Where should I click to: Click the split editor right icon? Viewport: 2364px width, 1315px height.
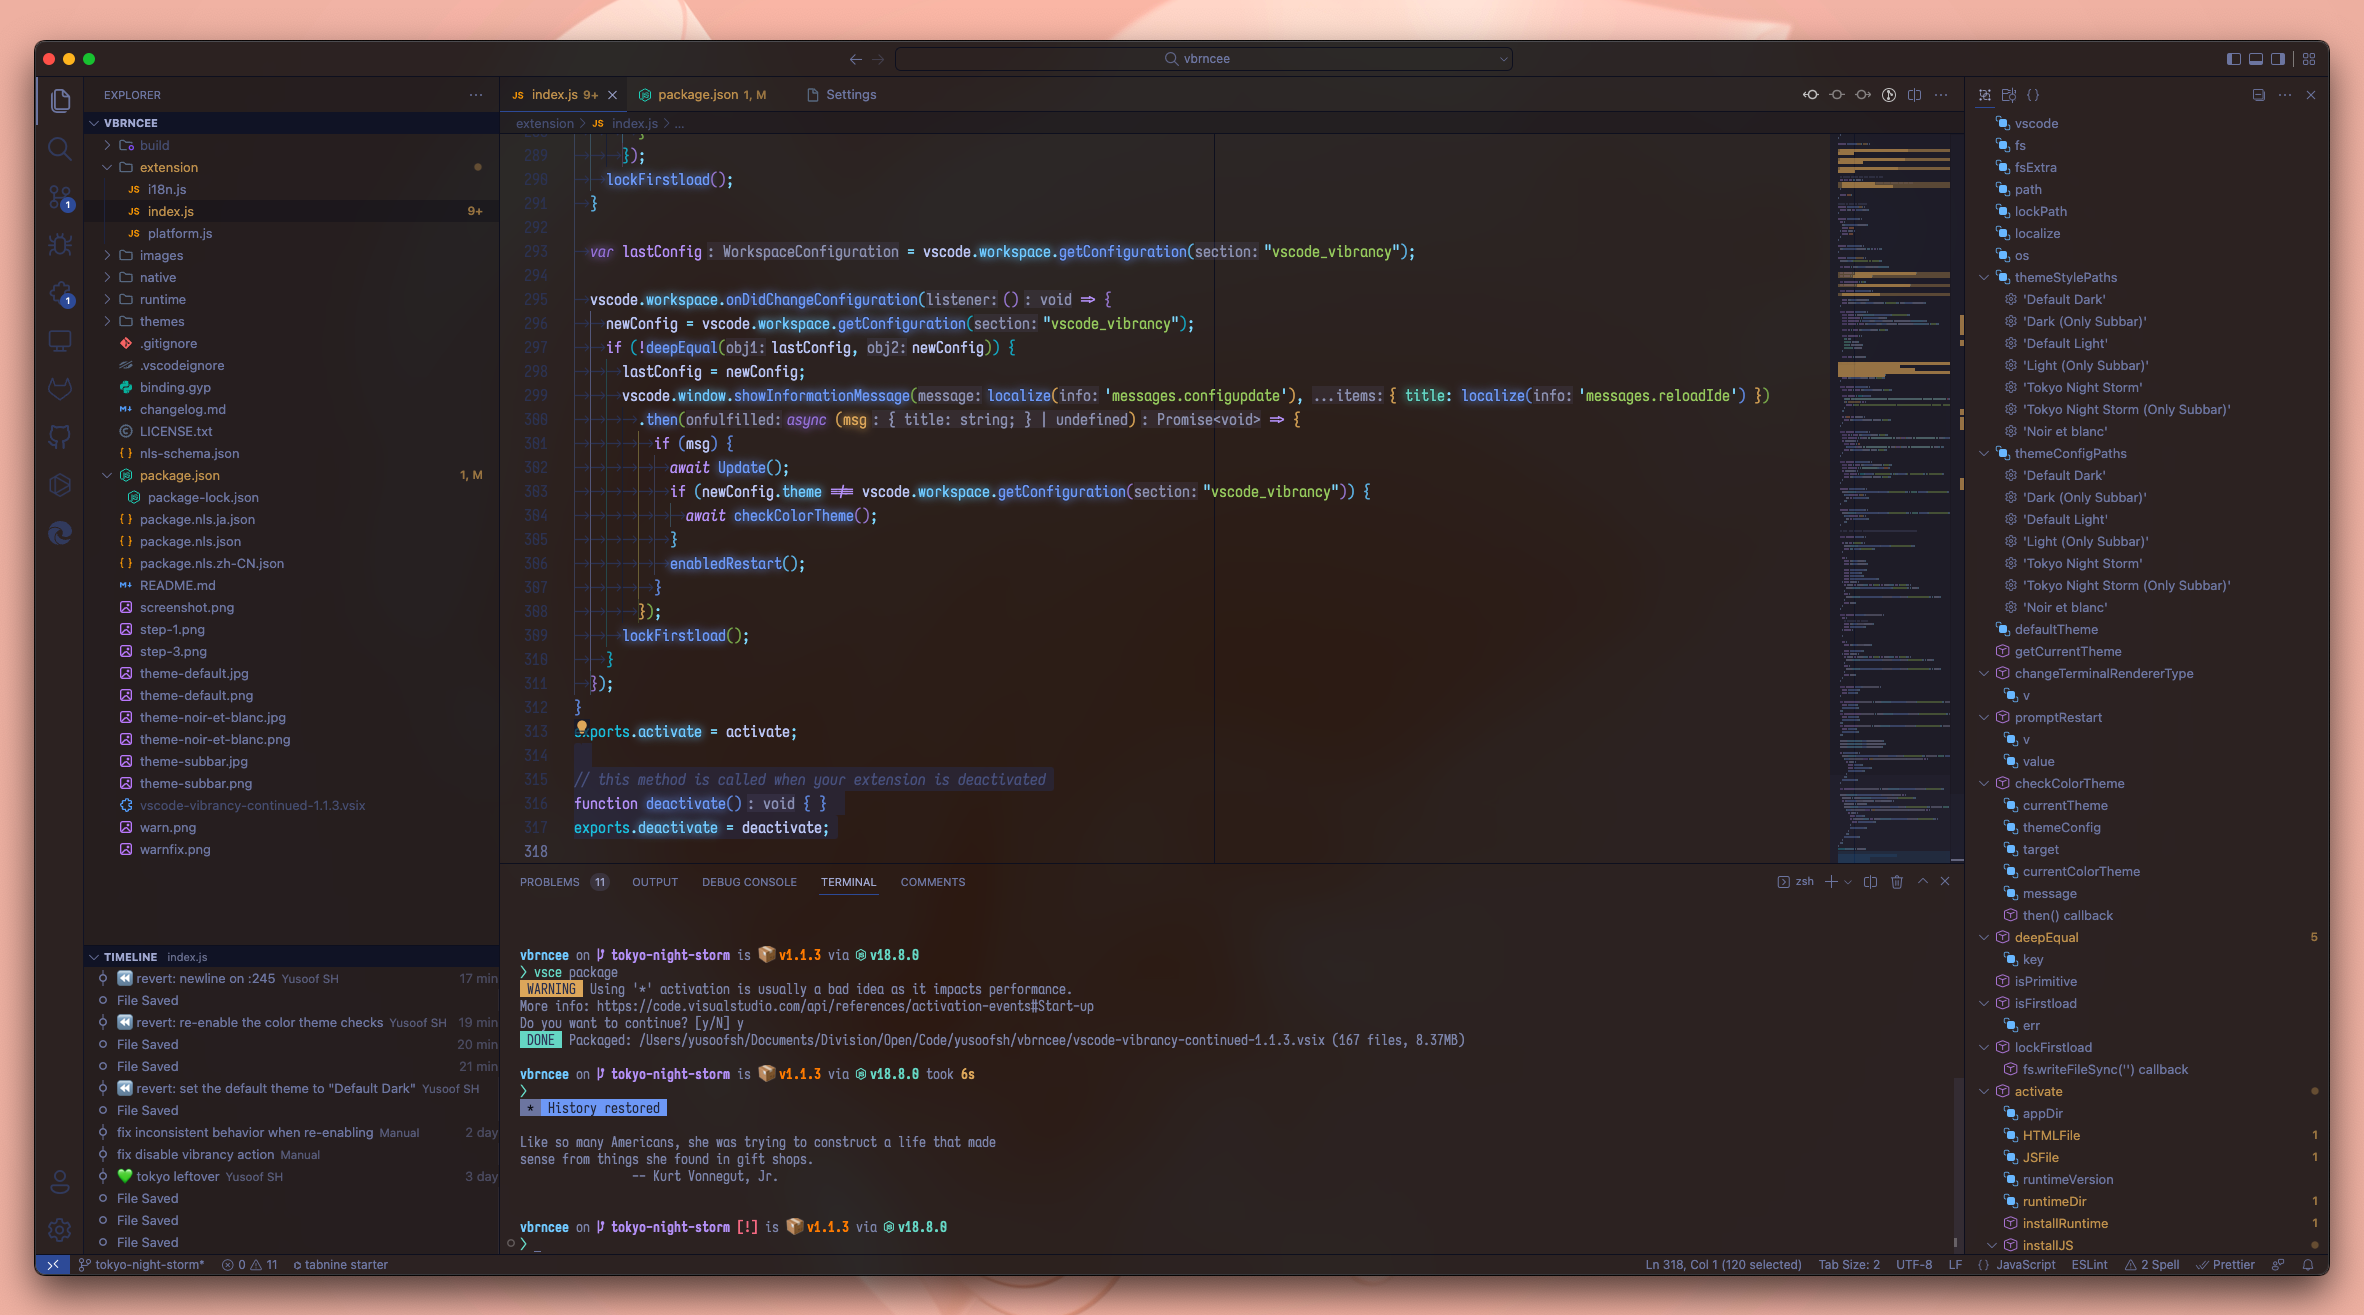[1914, 95]
